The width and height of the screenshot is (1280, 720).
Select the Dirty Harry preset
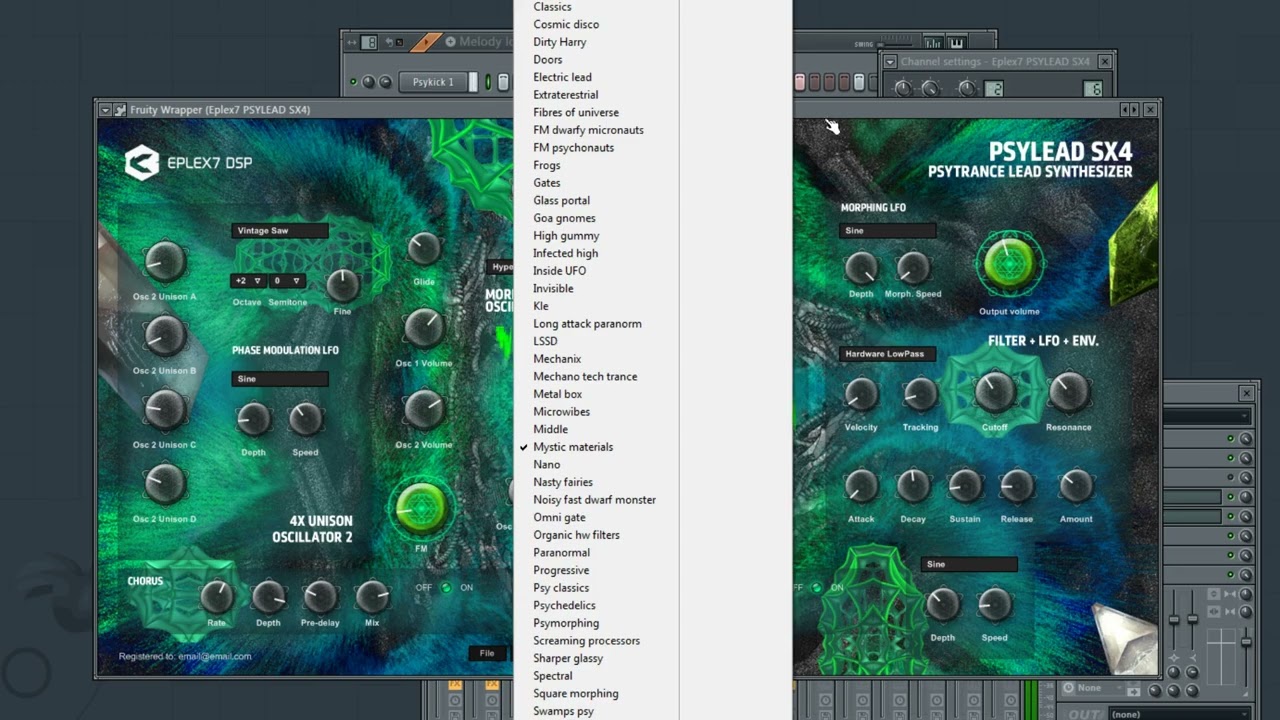click(x=560, y=42)
